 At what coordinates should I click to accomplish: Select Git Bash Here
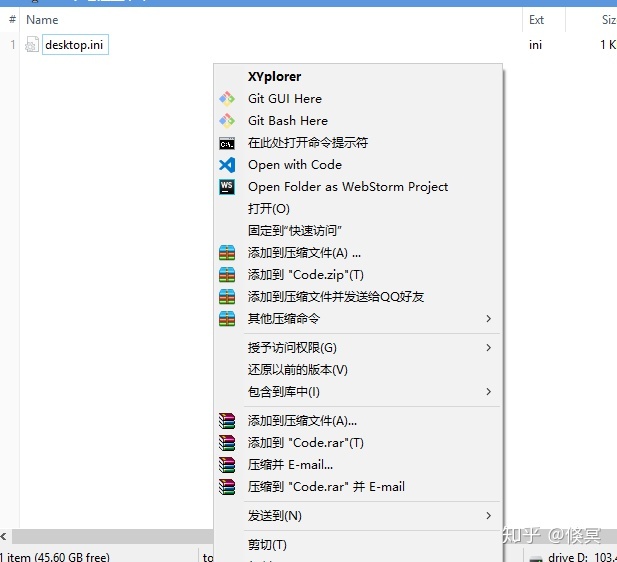click(358, 121)
